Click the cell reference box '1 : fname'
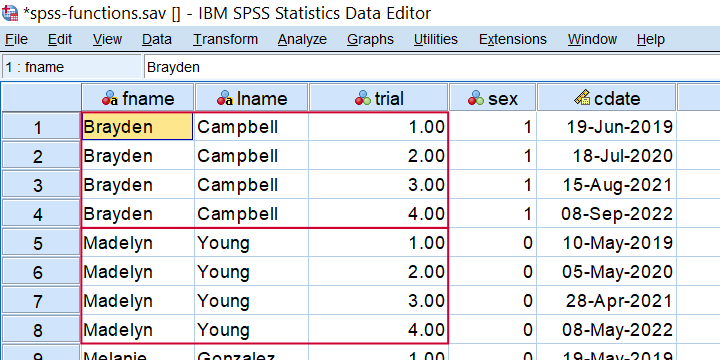The height and width of the screenshot is (360, 720). point(71,68)
